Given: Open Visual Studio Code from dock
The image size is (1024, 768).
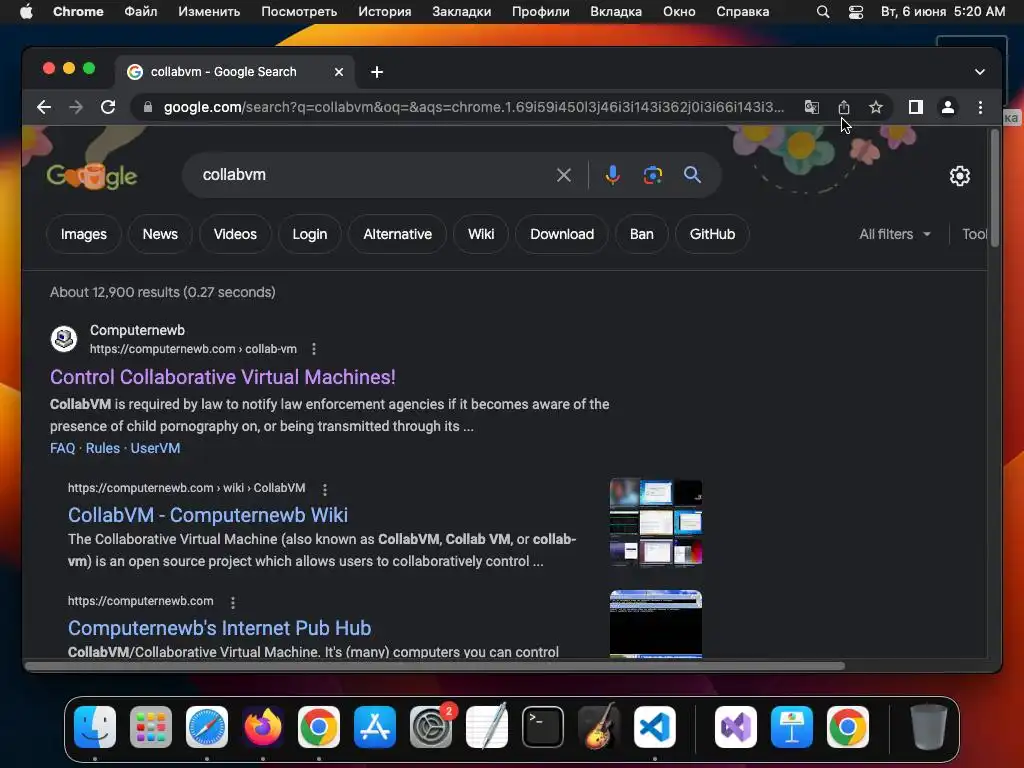Looking at the screenshot, I should click(x=654, y=727).
